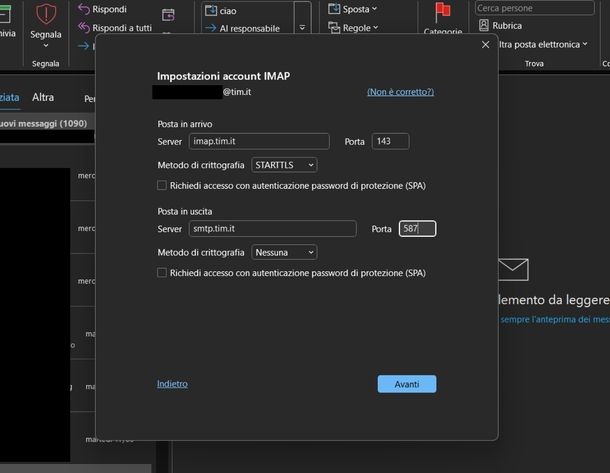Switch to the Evidenziata inbox tab

coord(9,97)
